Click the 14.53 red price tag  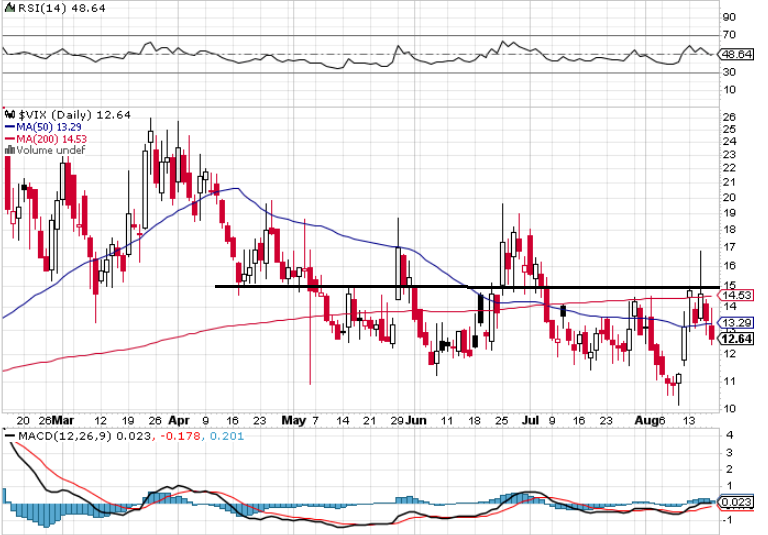[x=735, y=295]
